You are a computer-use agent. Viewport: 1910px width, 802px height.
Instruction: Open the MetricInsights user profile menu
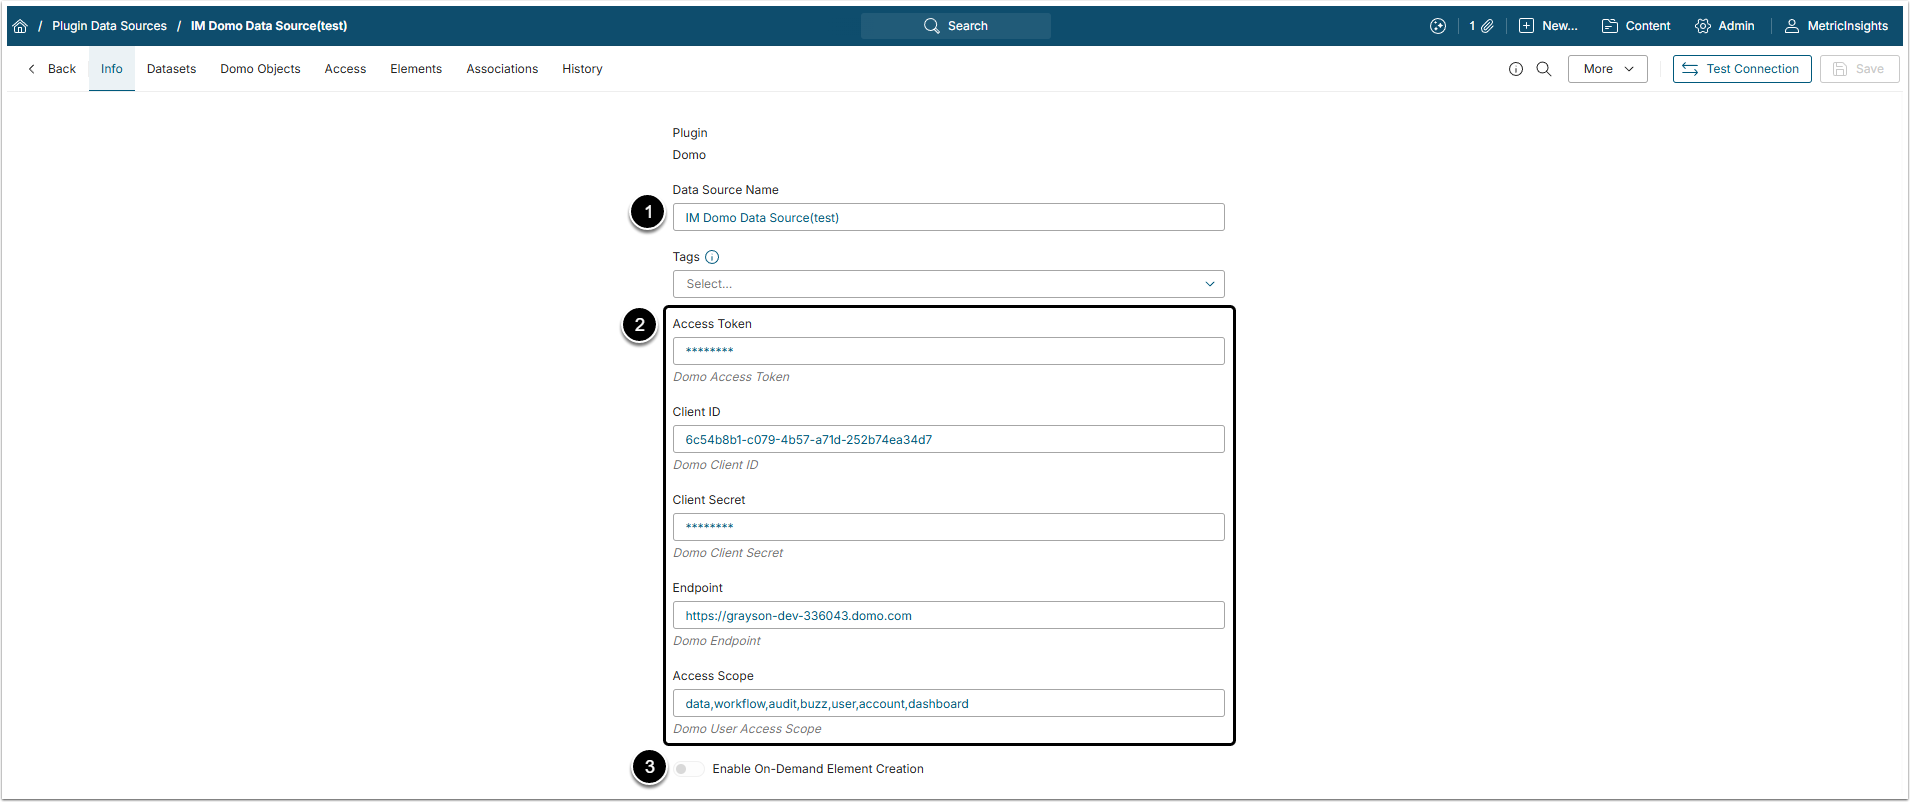point(1837,26)
